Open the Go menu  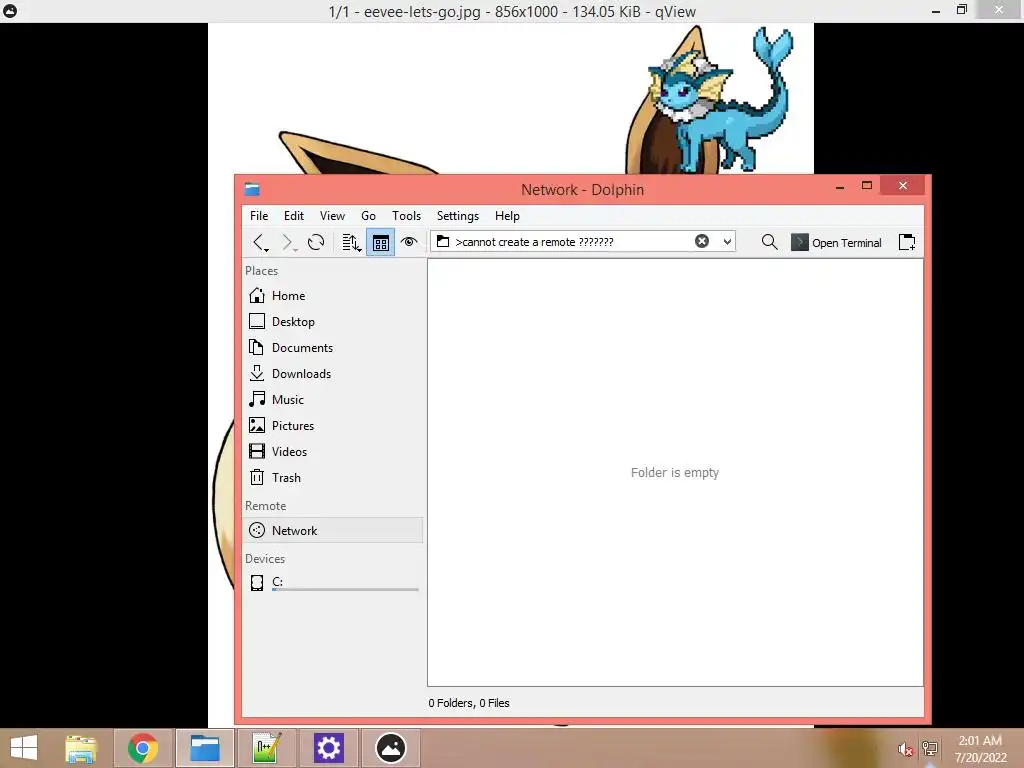coord(368,216)
